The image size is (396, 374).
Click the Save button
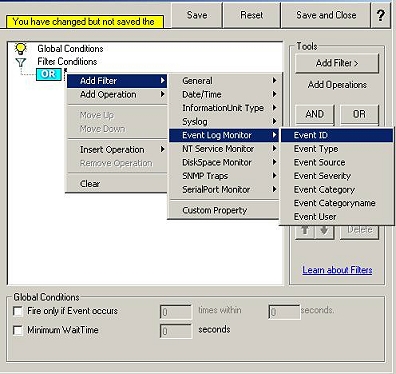(x=197, y=15)
